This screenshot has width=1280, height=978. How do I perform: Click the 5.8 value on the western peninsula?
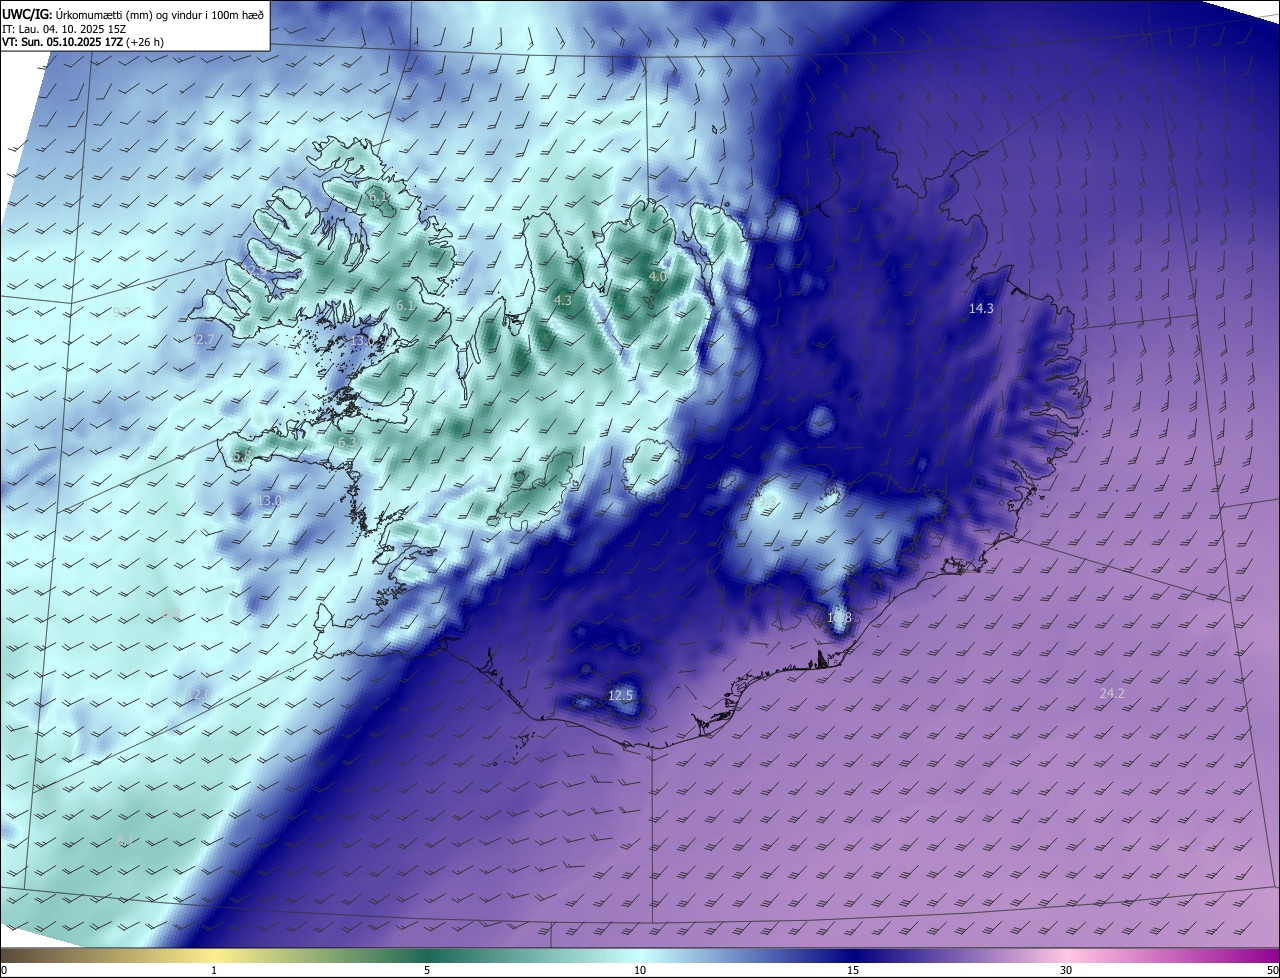241,456
